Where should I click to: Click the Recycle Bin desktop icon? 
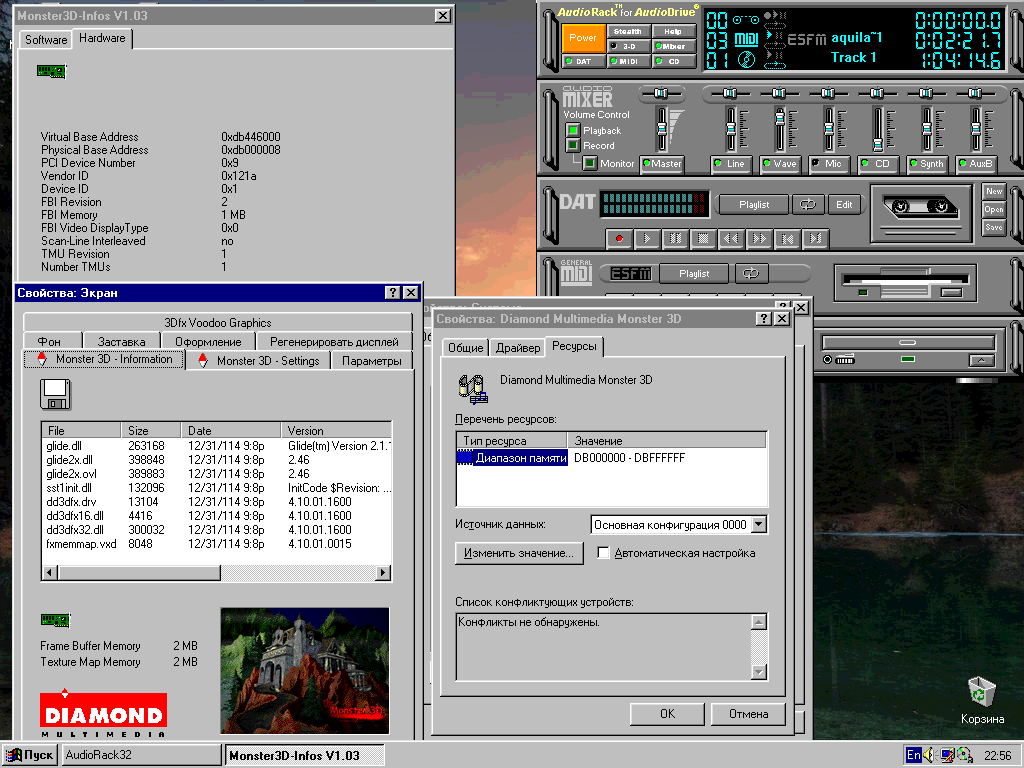tap(981, 692)
